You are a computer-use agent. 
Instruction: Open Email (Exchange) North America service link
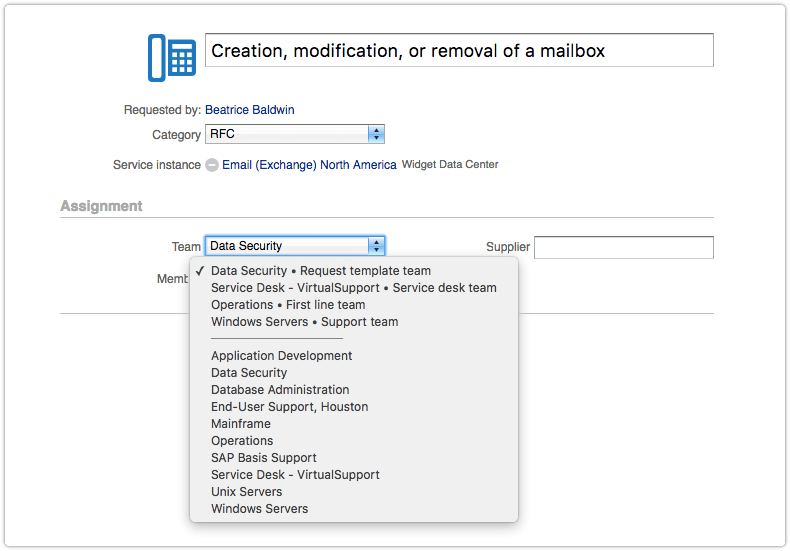[x=309, y=165]
